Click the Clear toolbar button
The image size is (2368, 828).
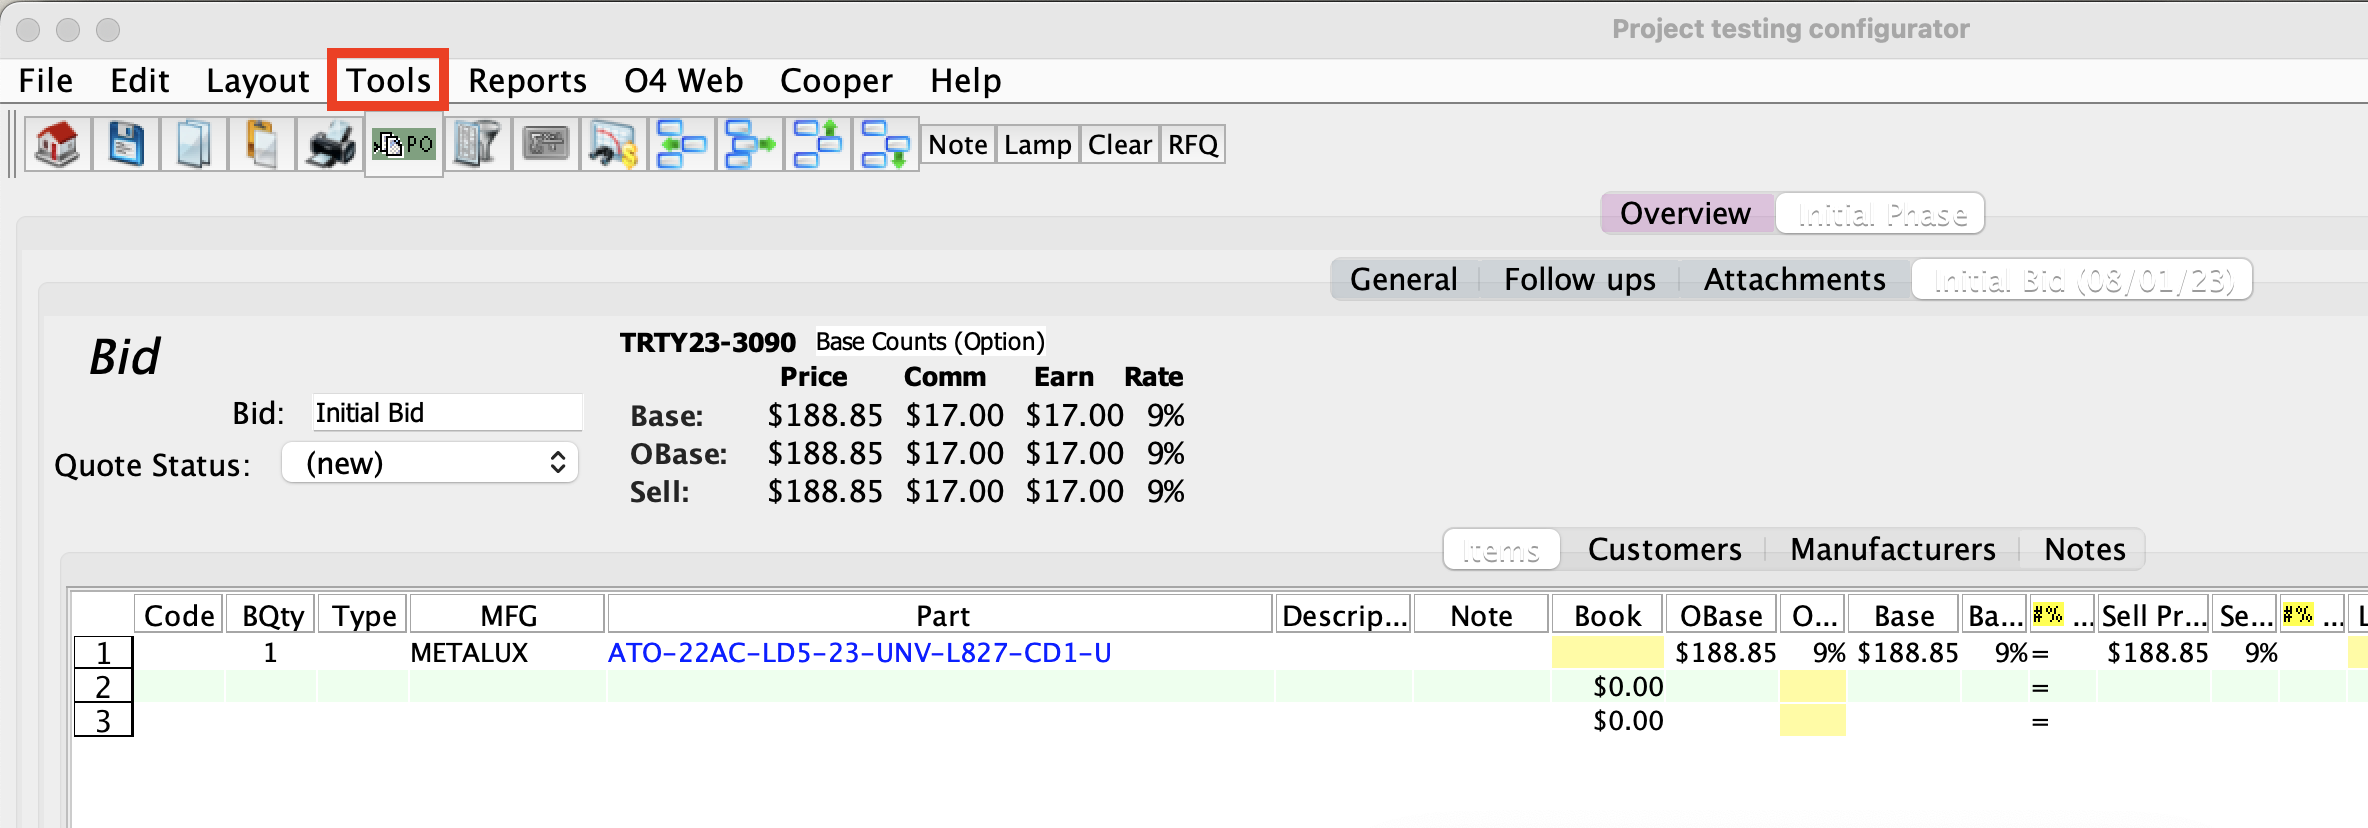coord(1120,145)
